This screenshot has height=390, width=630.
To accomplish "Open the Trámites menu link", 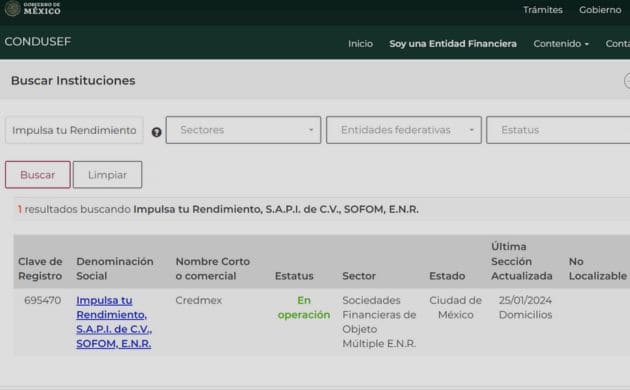I will 542,10.
